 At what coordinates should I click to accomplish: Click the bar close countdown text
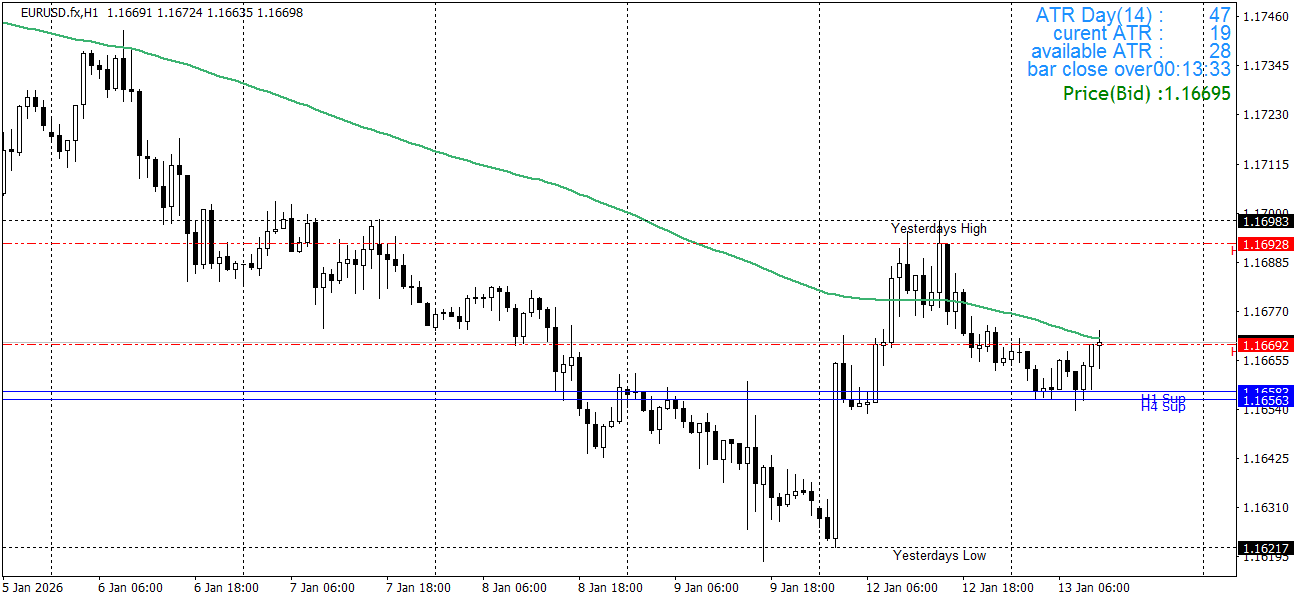(1129, 69)
